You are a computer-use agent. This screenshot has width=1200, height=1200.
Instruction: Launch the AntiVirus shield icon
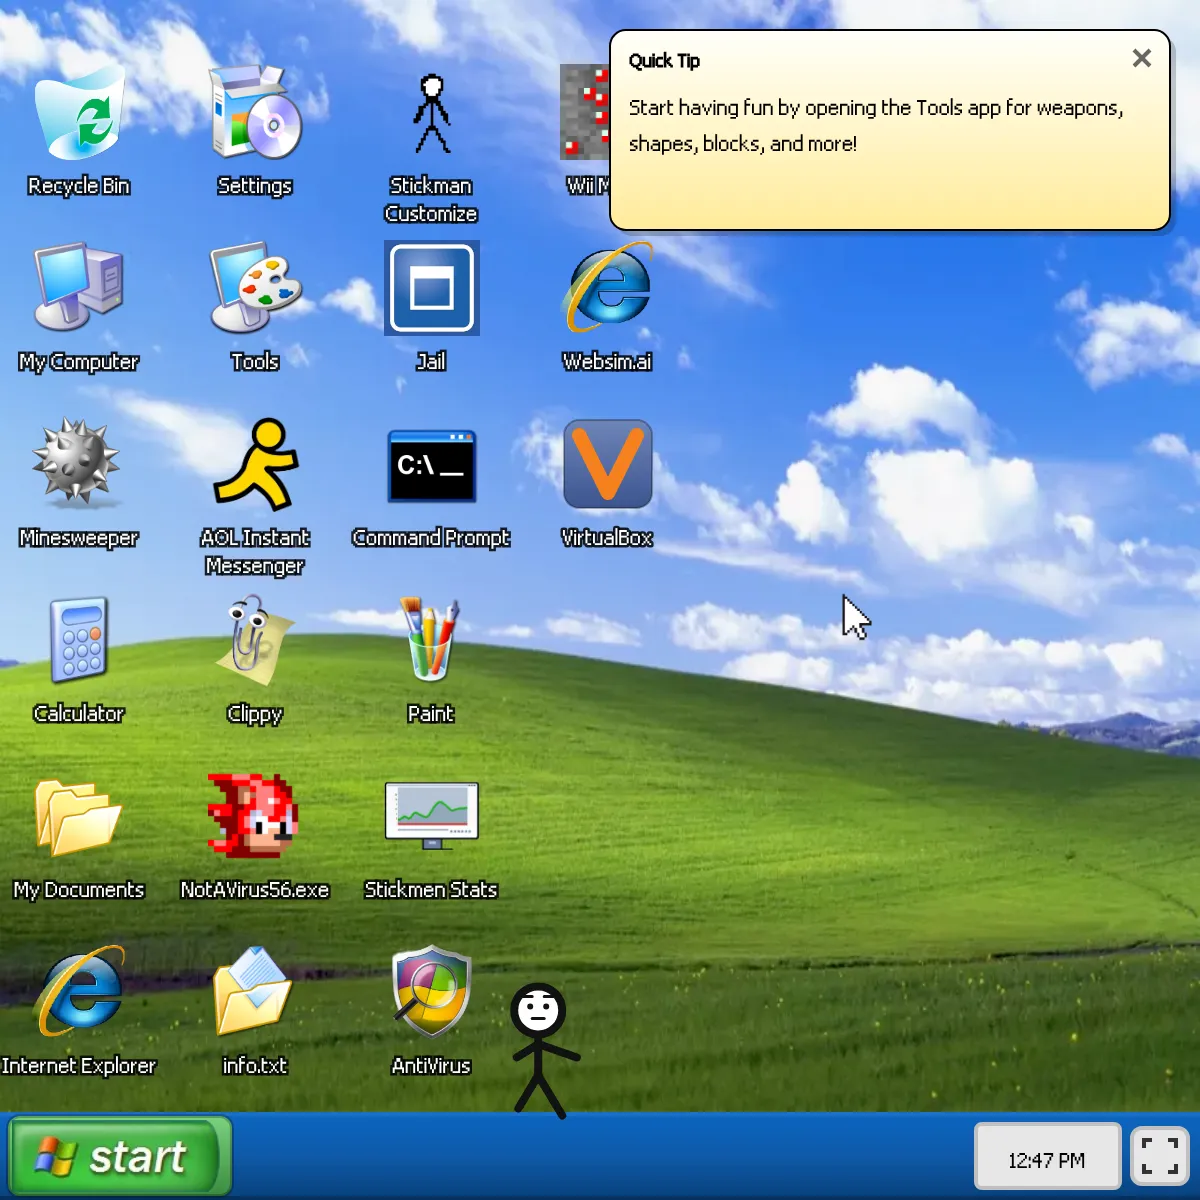point(431,993)
